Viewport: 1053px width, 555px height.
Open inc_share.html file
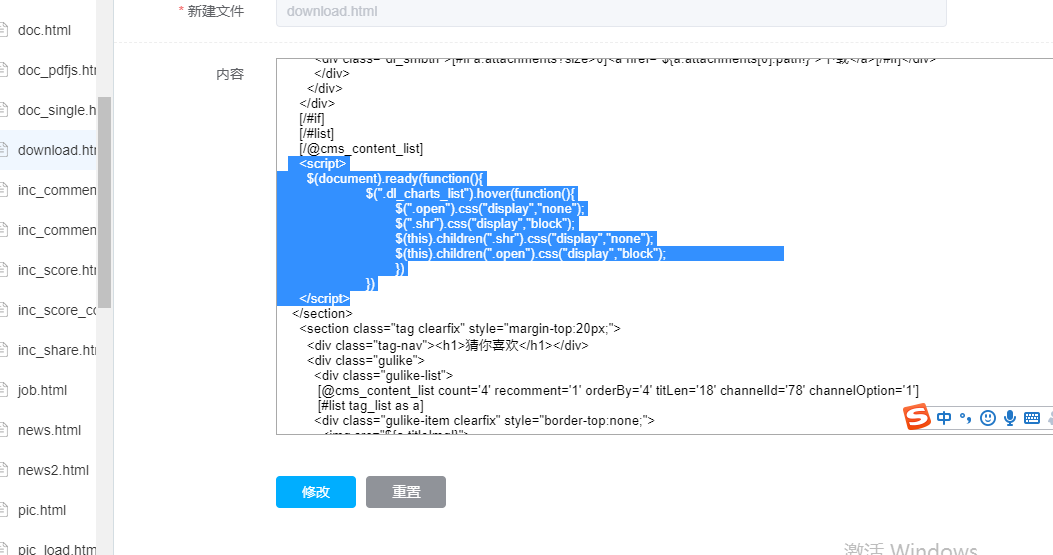coord(57,350)
